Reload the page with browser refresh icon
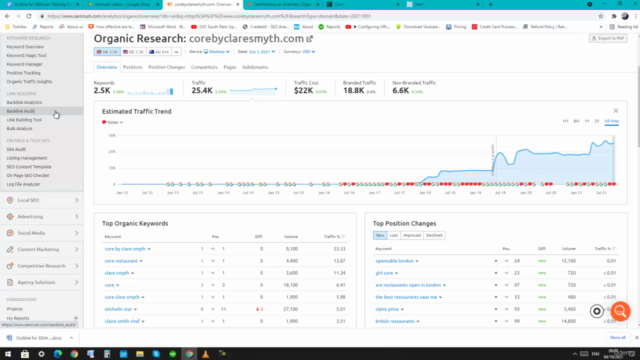The width and height of the screenshot is (640, 360). (x=29, y=16)
